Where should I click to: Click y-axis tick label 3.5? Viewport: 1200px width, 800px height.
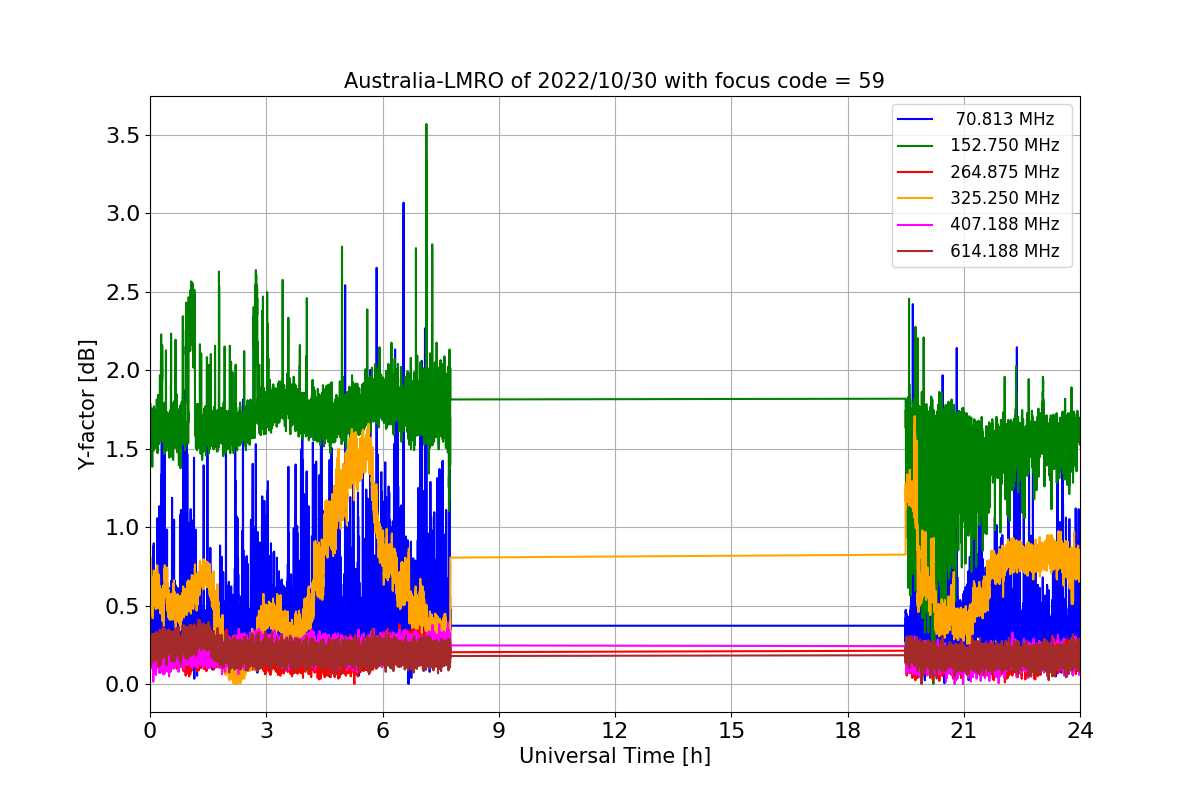pyautogui.click(x=123, y=135)
